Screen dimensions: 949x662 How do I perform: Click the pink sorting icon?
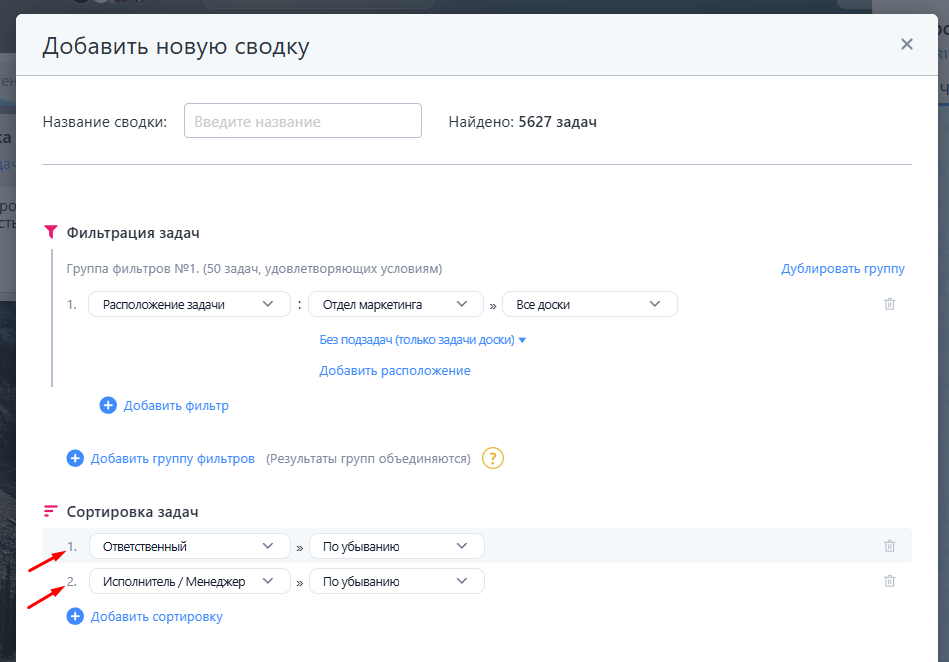pyautogui.click(x=51, y=511)
